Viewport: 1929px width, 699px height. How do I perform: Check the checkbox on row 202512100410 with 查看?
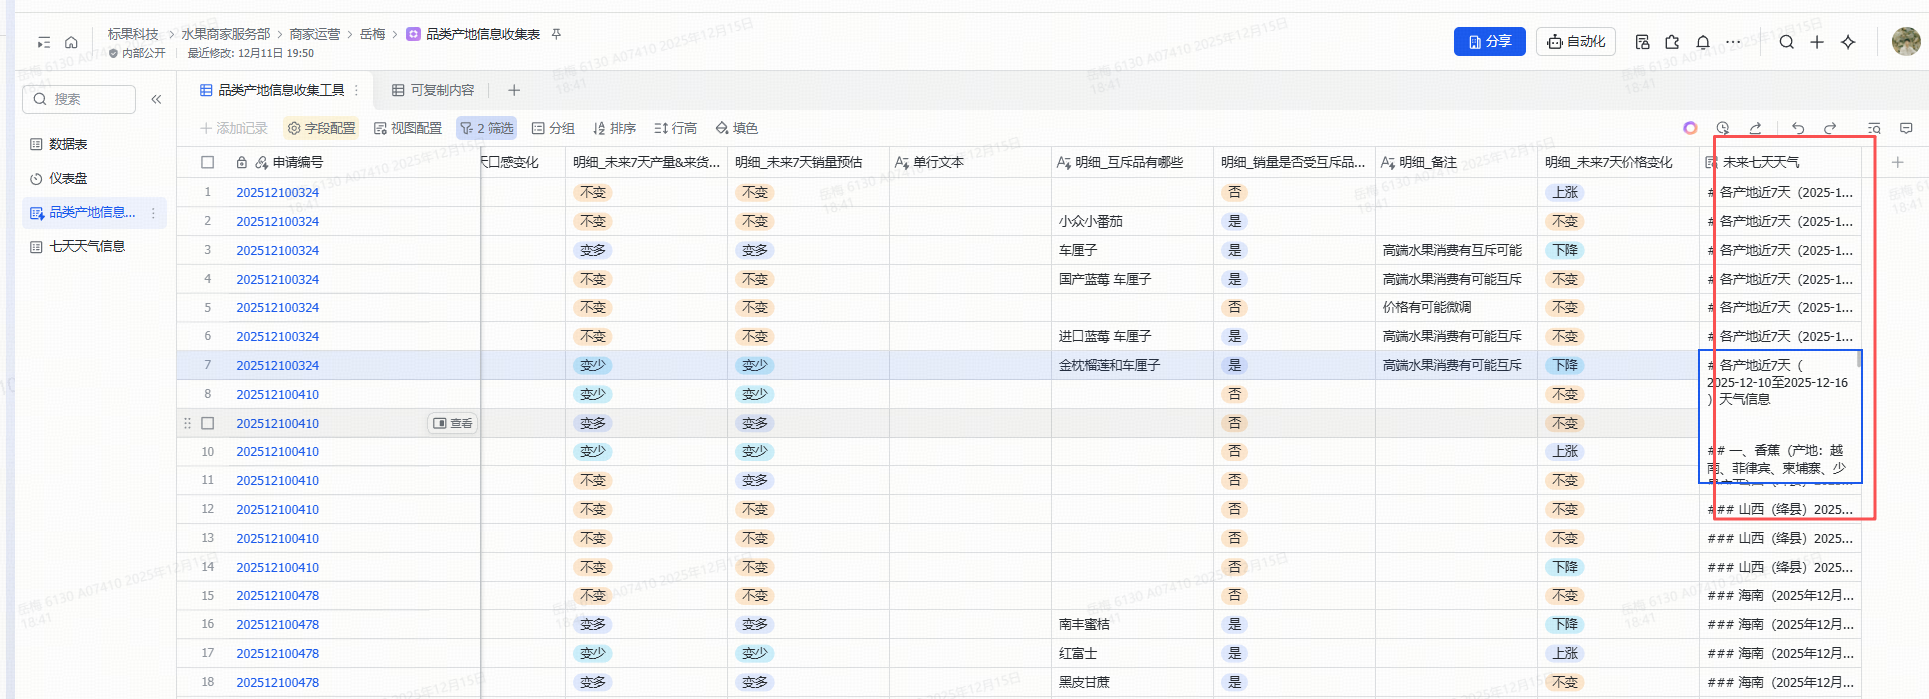208,423
